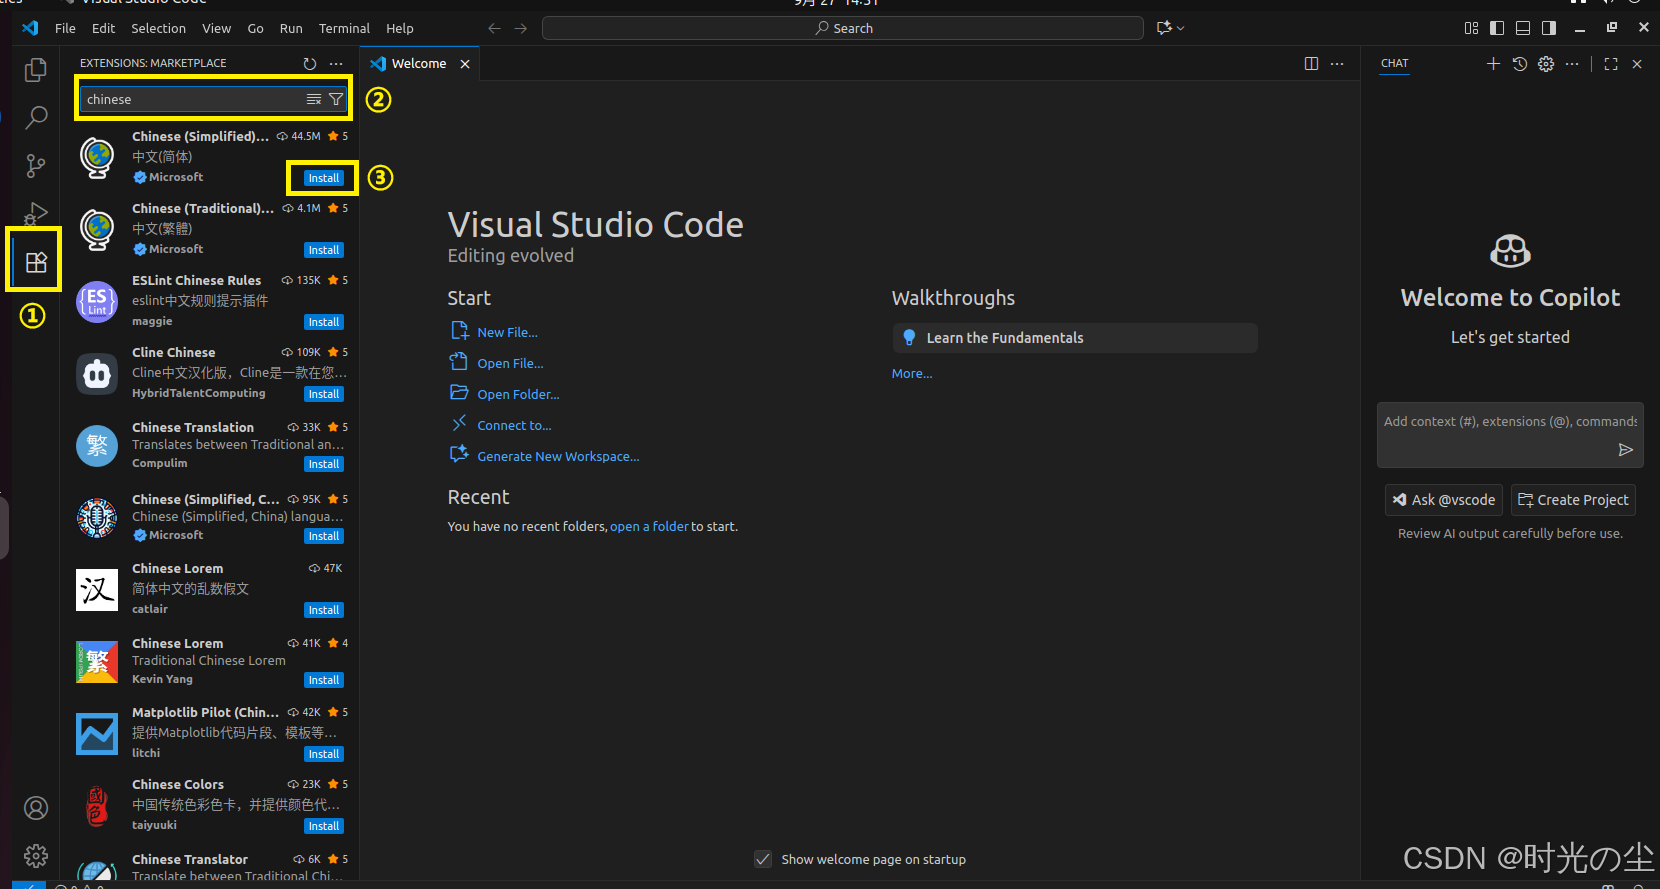The width and height of the screenshot is (1660, 889).
Task: Install Chinese (Simplified) language pack
Action: click(x=324, y=178)
